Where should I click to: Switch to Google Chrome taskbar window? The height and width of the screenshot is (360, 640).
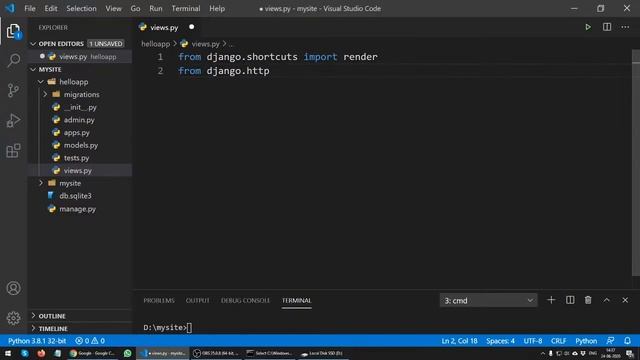(x=93, y=353)
